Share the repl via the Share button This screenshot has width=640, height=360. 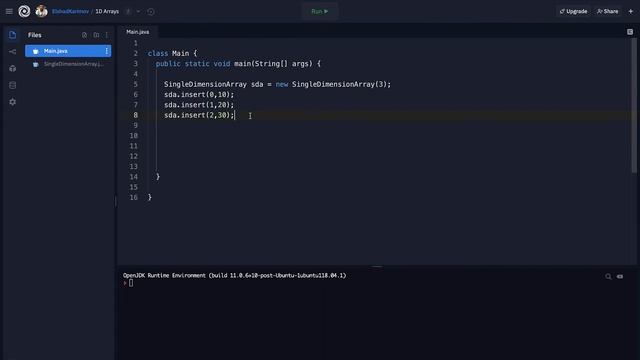(x=607, y=11)
